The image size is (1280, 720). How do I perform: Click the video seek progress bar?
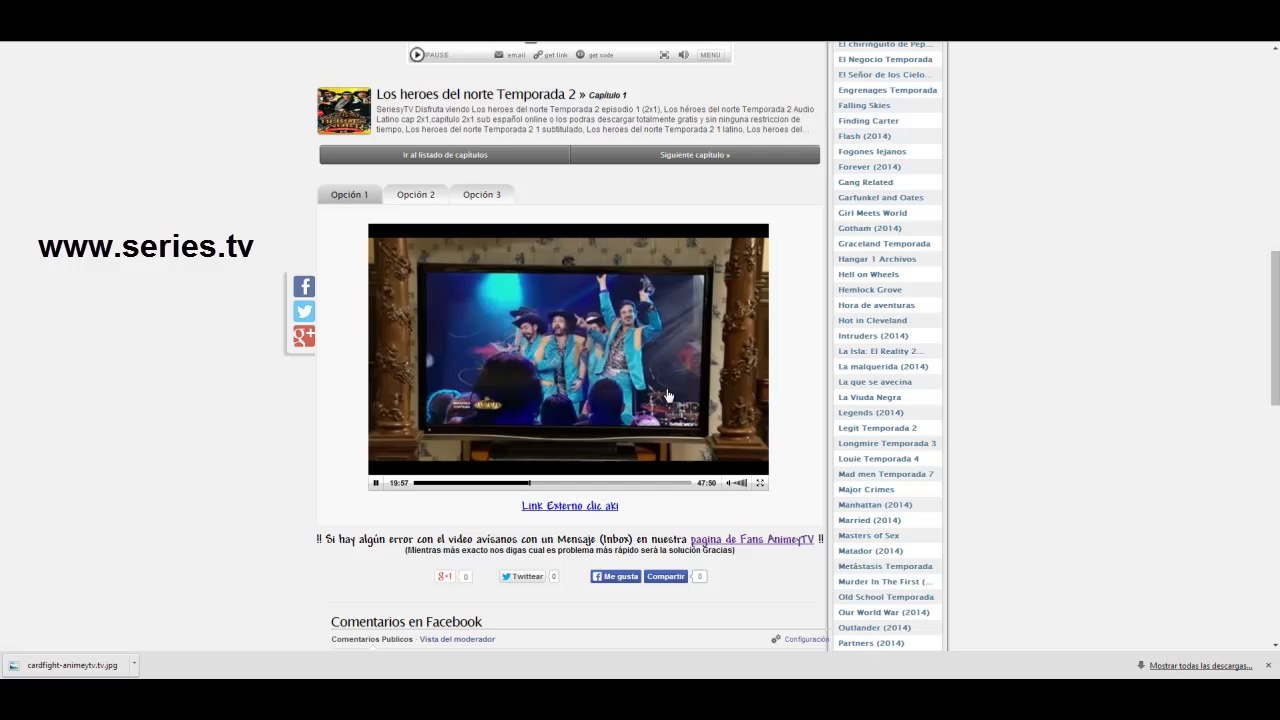click(x=552, y=483)
